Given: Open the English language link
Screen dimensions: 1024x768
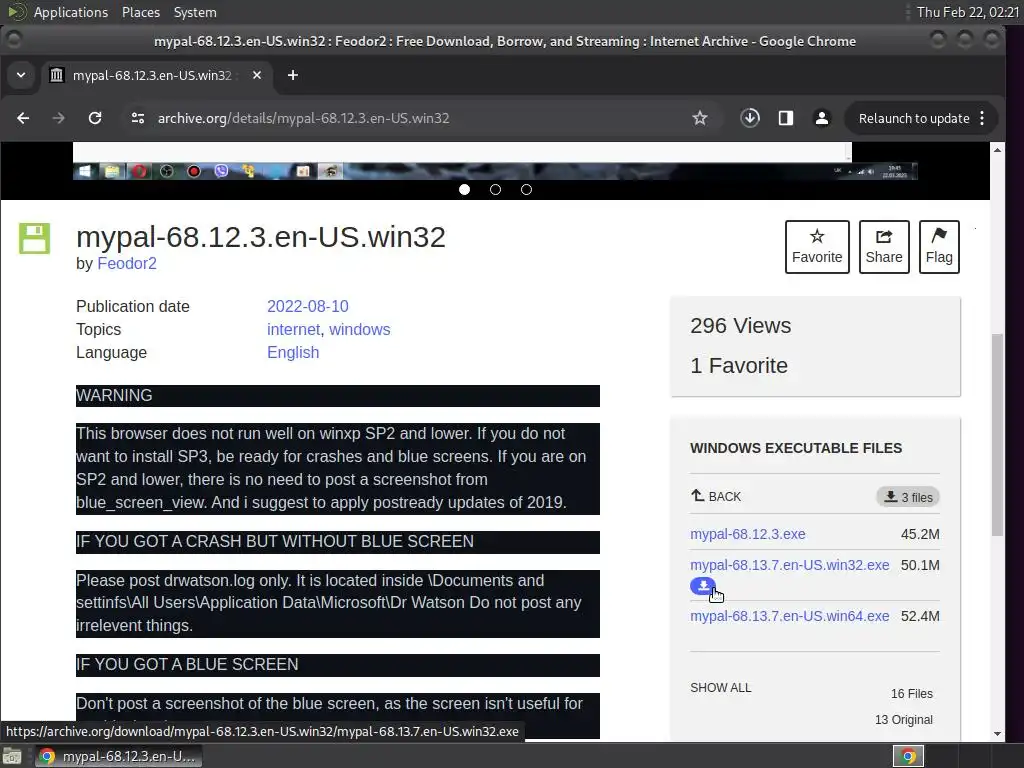Looking at the screenshot, I should (293, 352).
